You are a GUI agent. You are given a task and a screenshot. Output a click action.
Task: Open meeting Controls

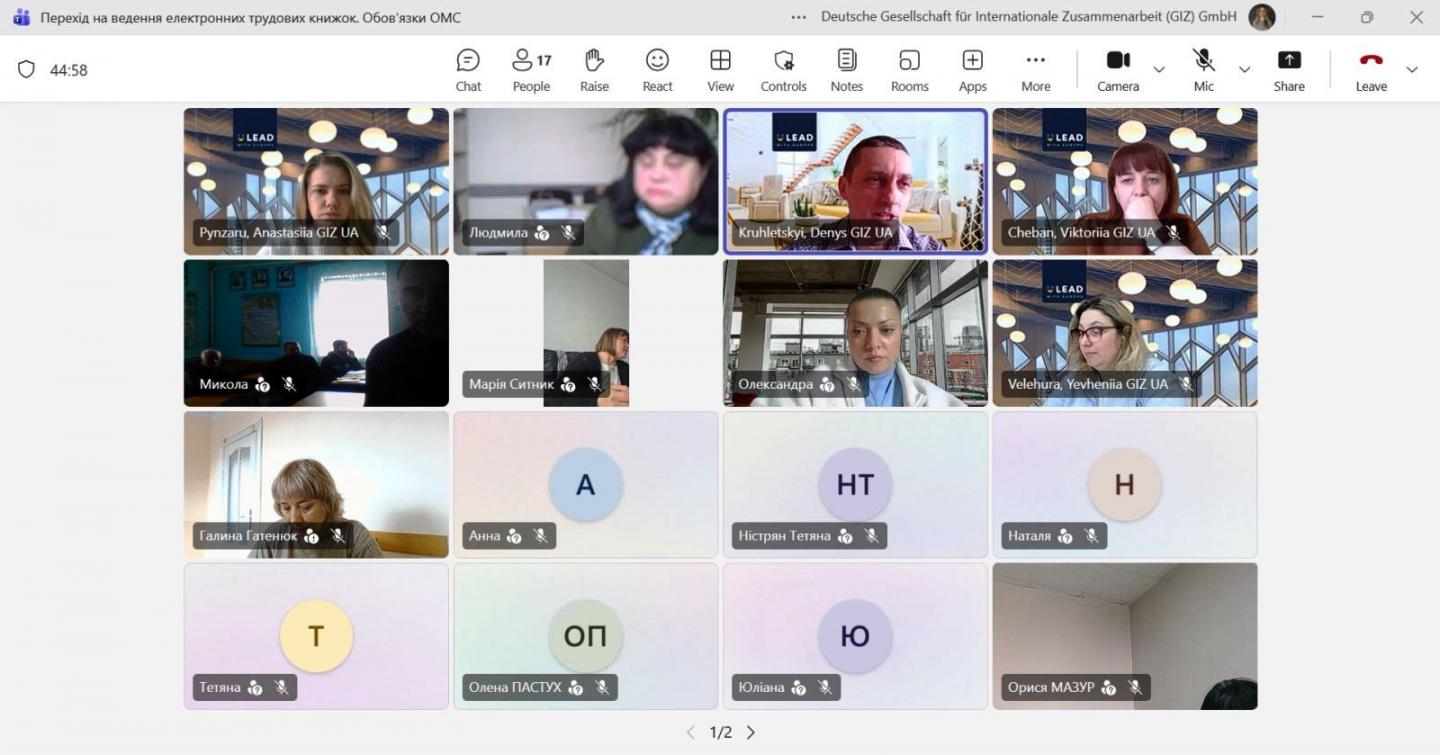[783, 69]
